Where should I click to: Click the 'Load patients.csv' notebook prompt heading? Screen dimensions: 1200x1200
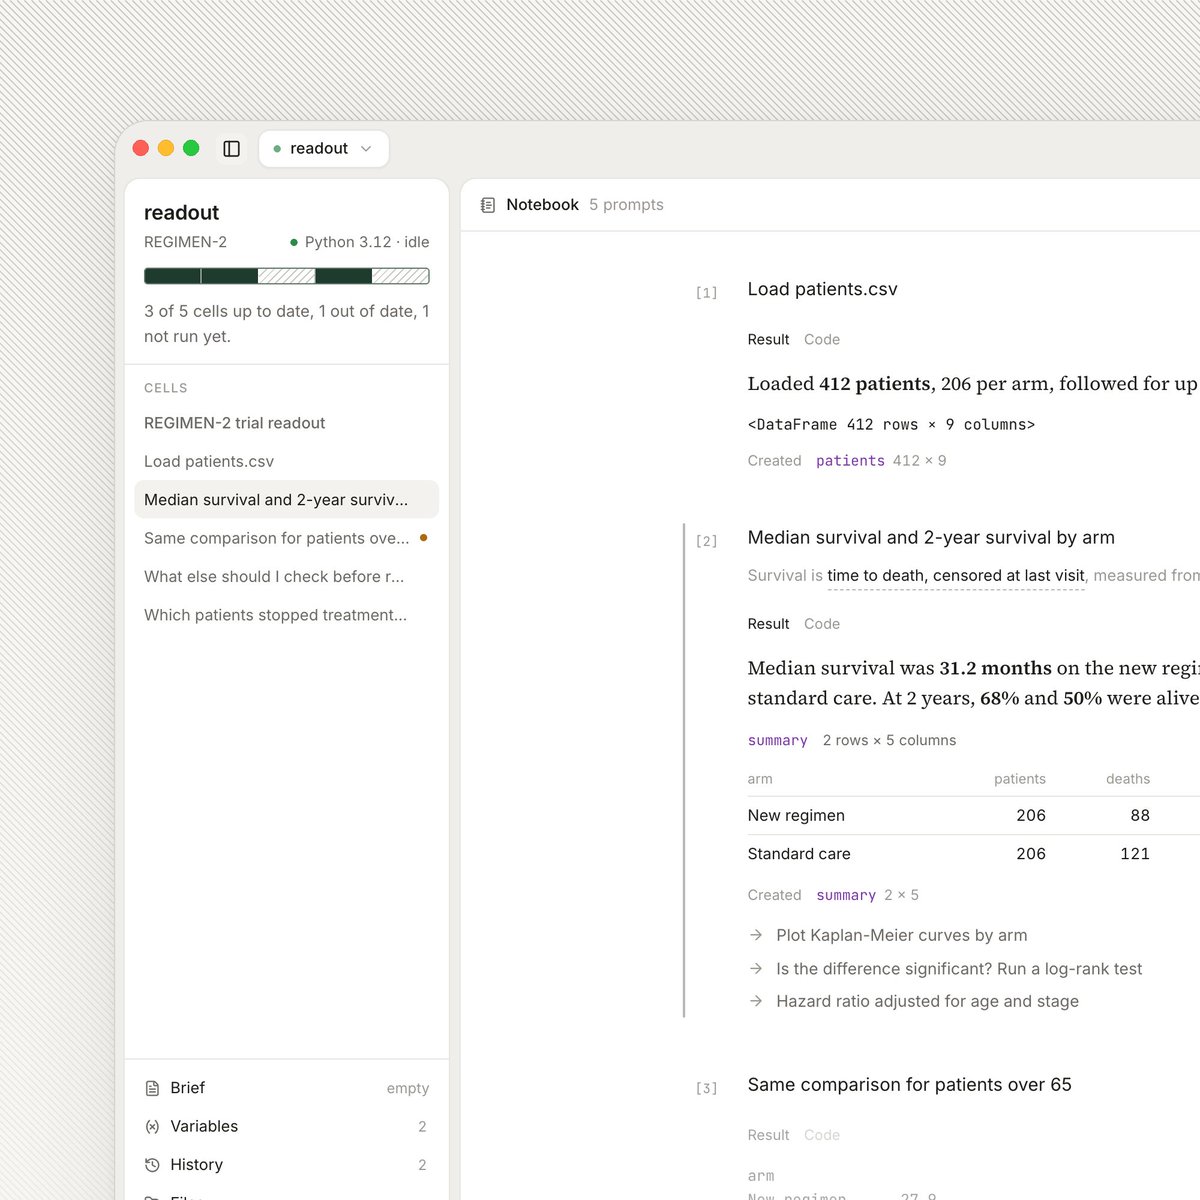click(x=822, y=289)
